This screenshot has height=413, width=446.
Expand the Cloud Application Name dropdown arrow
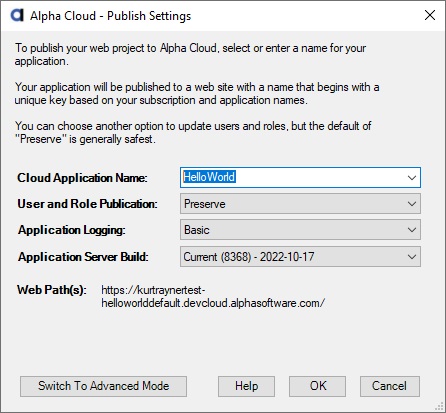[412, 177]
